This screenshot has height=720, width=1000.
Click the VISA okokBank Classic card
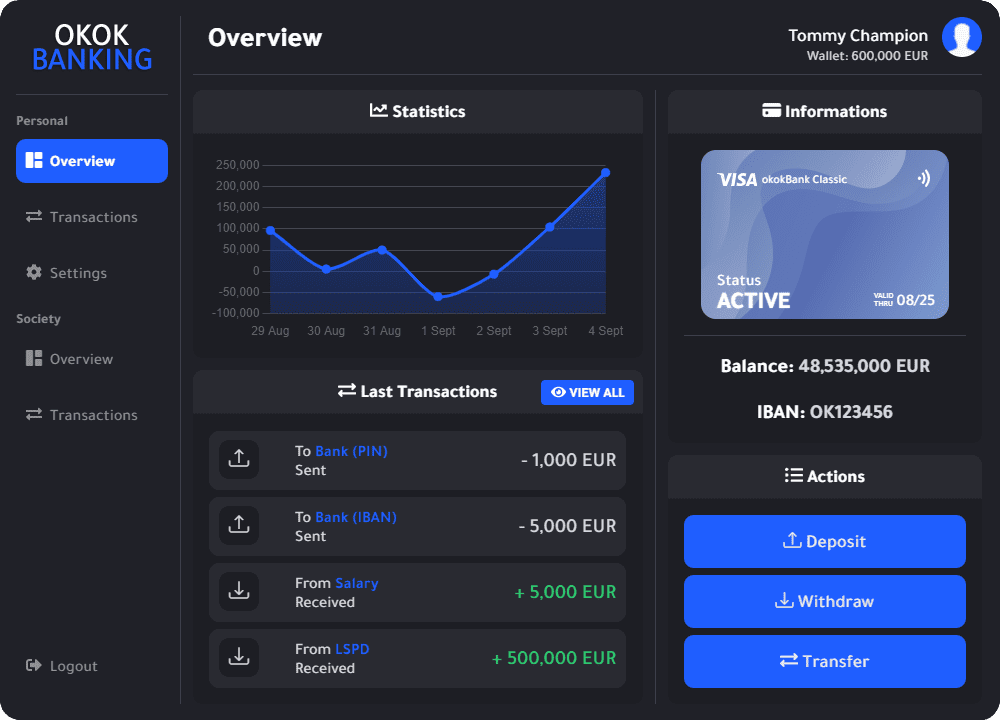point(824,234)
